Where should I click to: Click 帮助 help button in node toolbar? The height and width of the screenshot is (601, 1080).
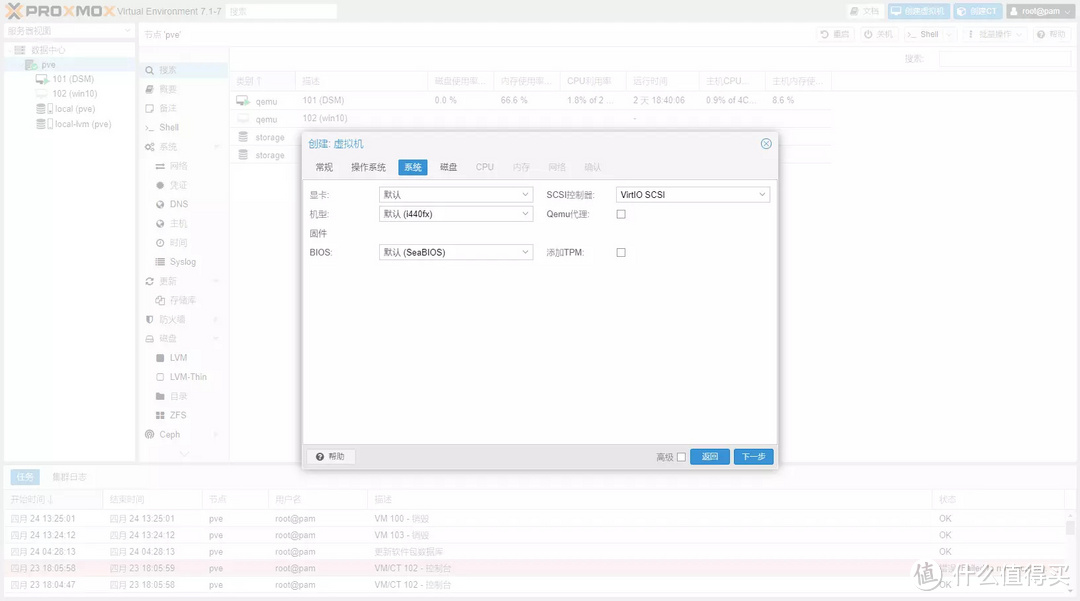[x=1051, y=34]
